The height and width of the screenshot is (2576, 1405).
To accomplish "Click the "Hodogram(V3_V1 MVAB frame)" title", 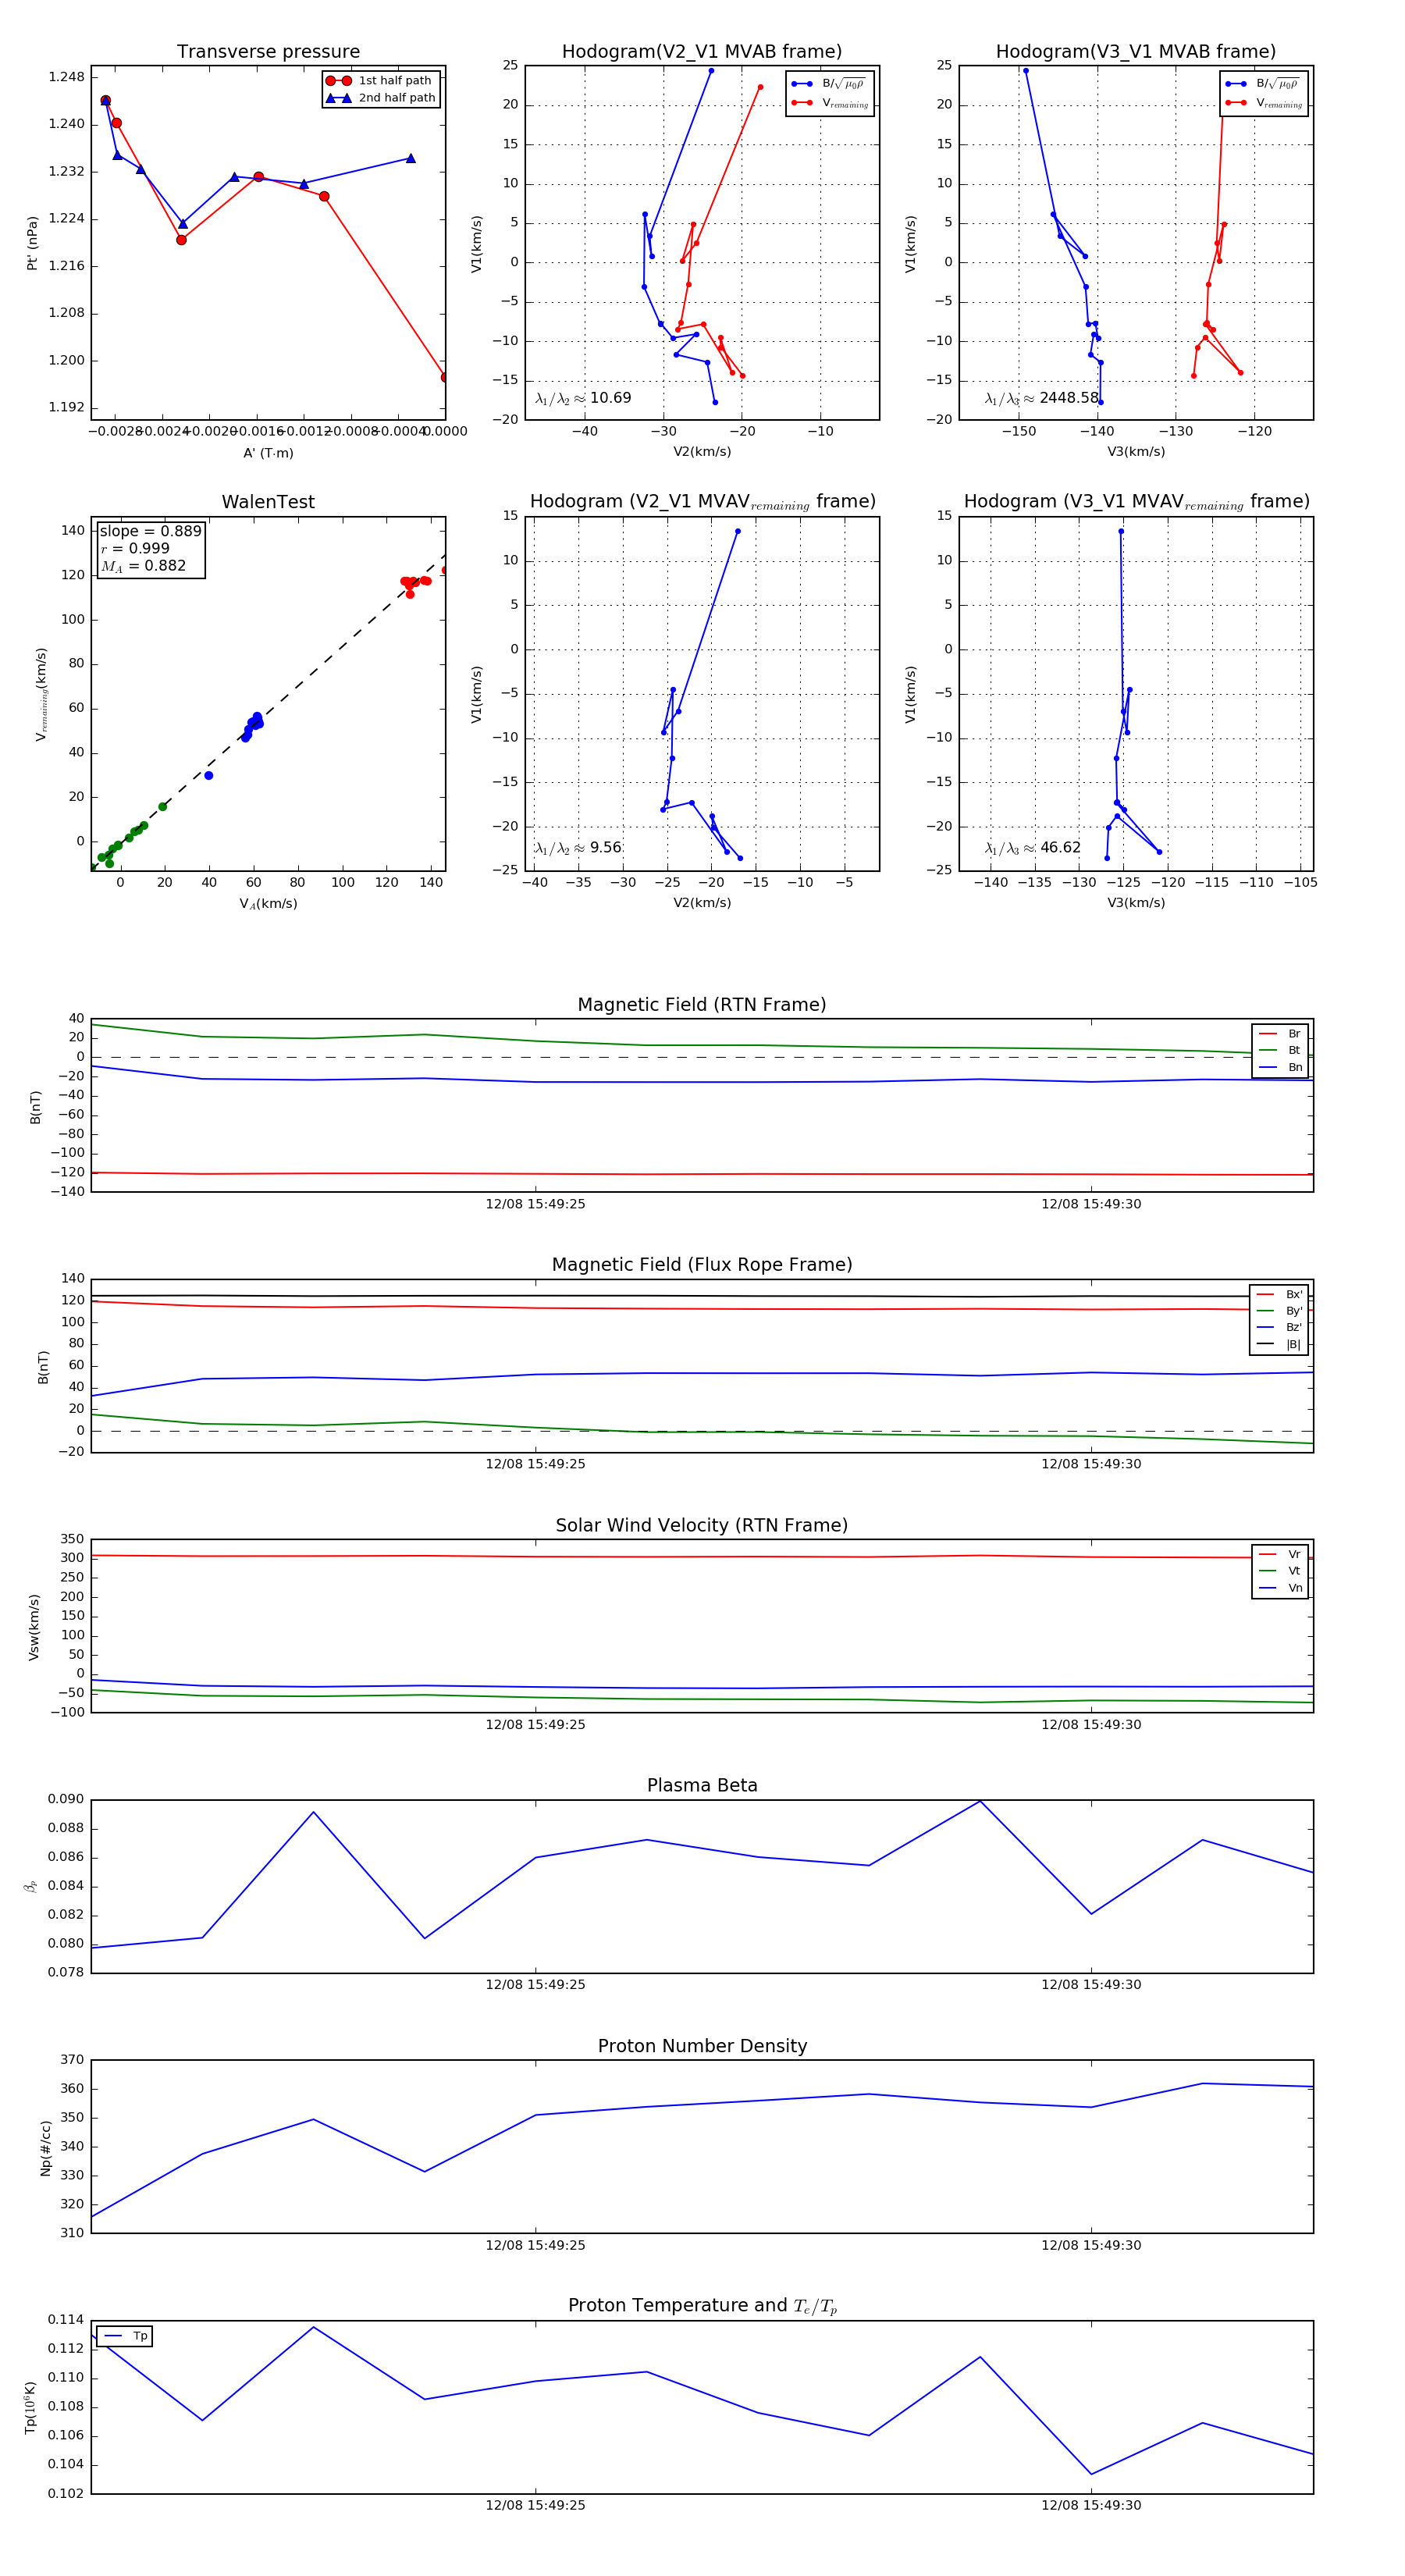I will pyautogui.click(x=1136, y=51).
